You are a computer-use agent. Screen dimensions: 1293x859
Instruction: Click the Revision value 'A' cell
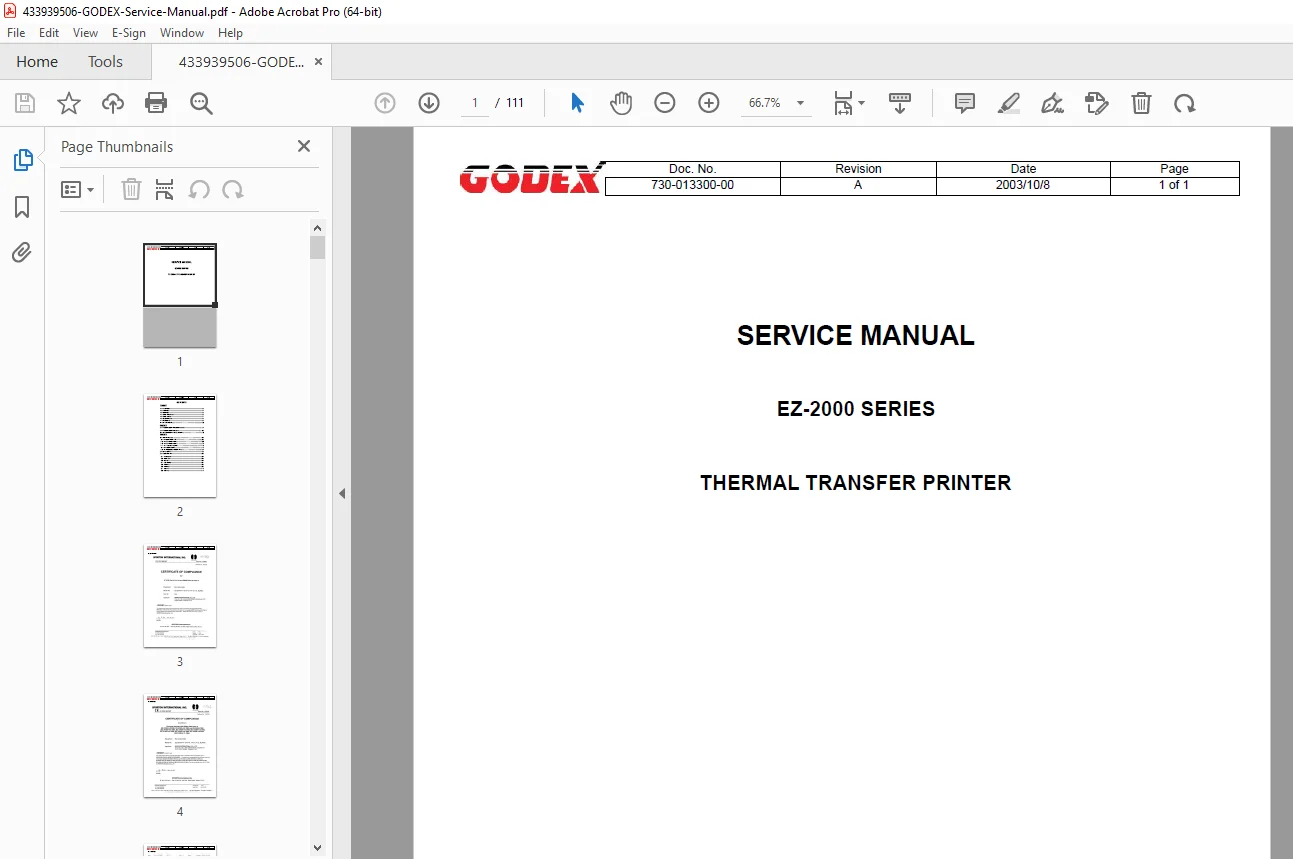(858, 186)
